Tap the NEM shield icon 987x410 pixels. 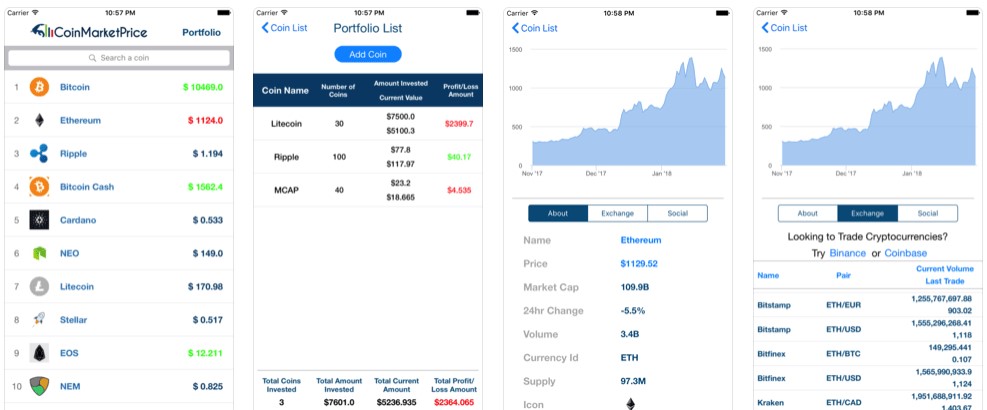(x=39, y=386)
